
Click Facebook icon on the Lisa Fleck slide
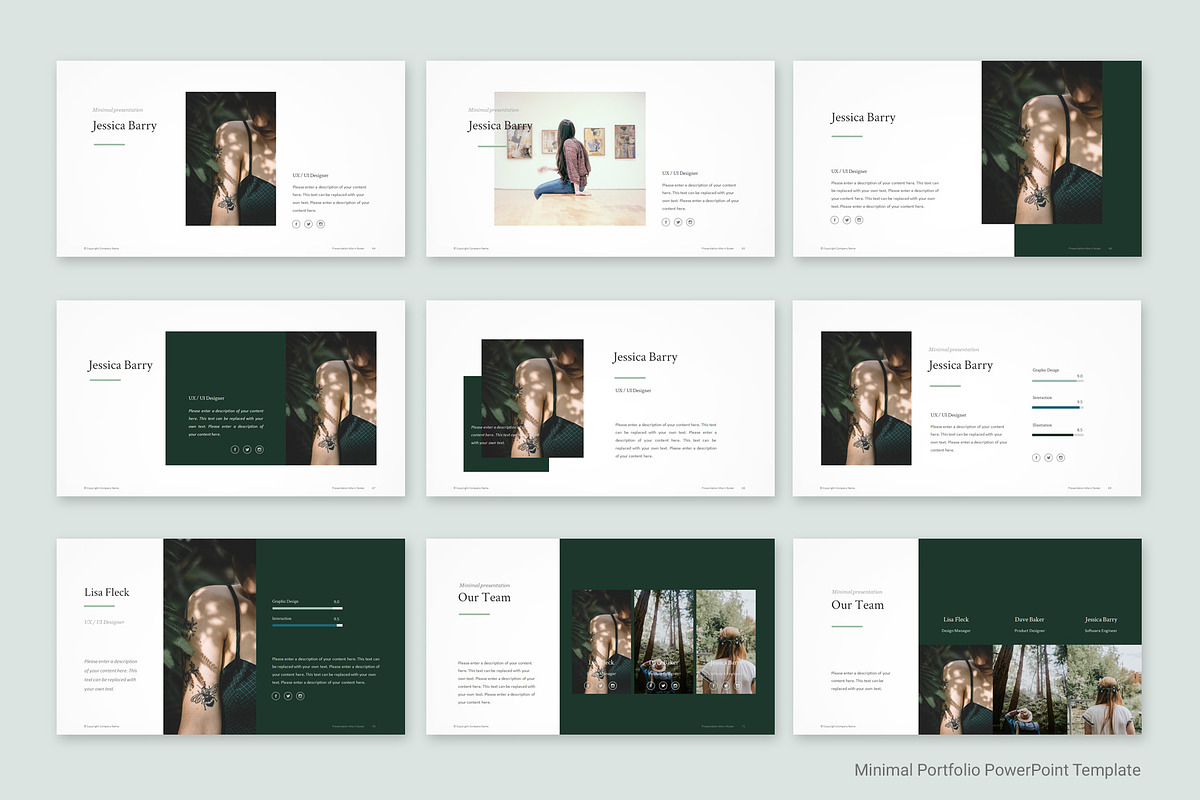[x=276, y=696]
